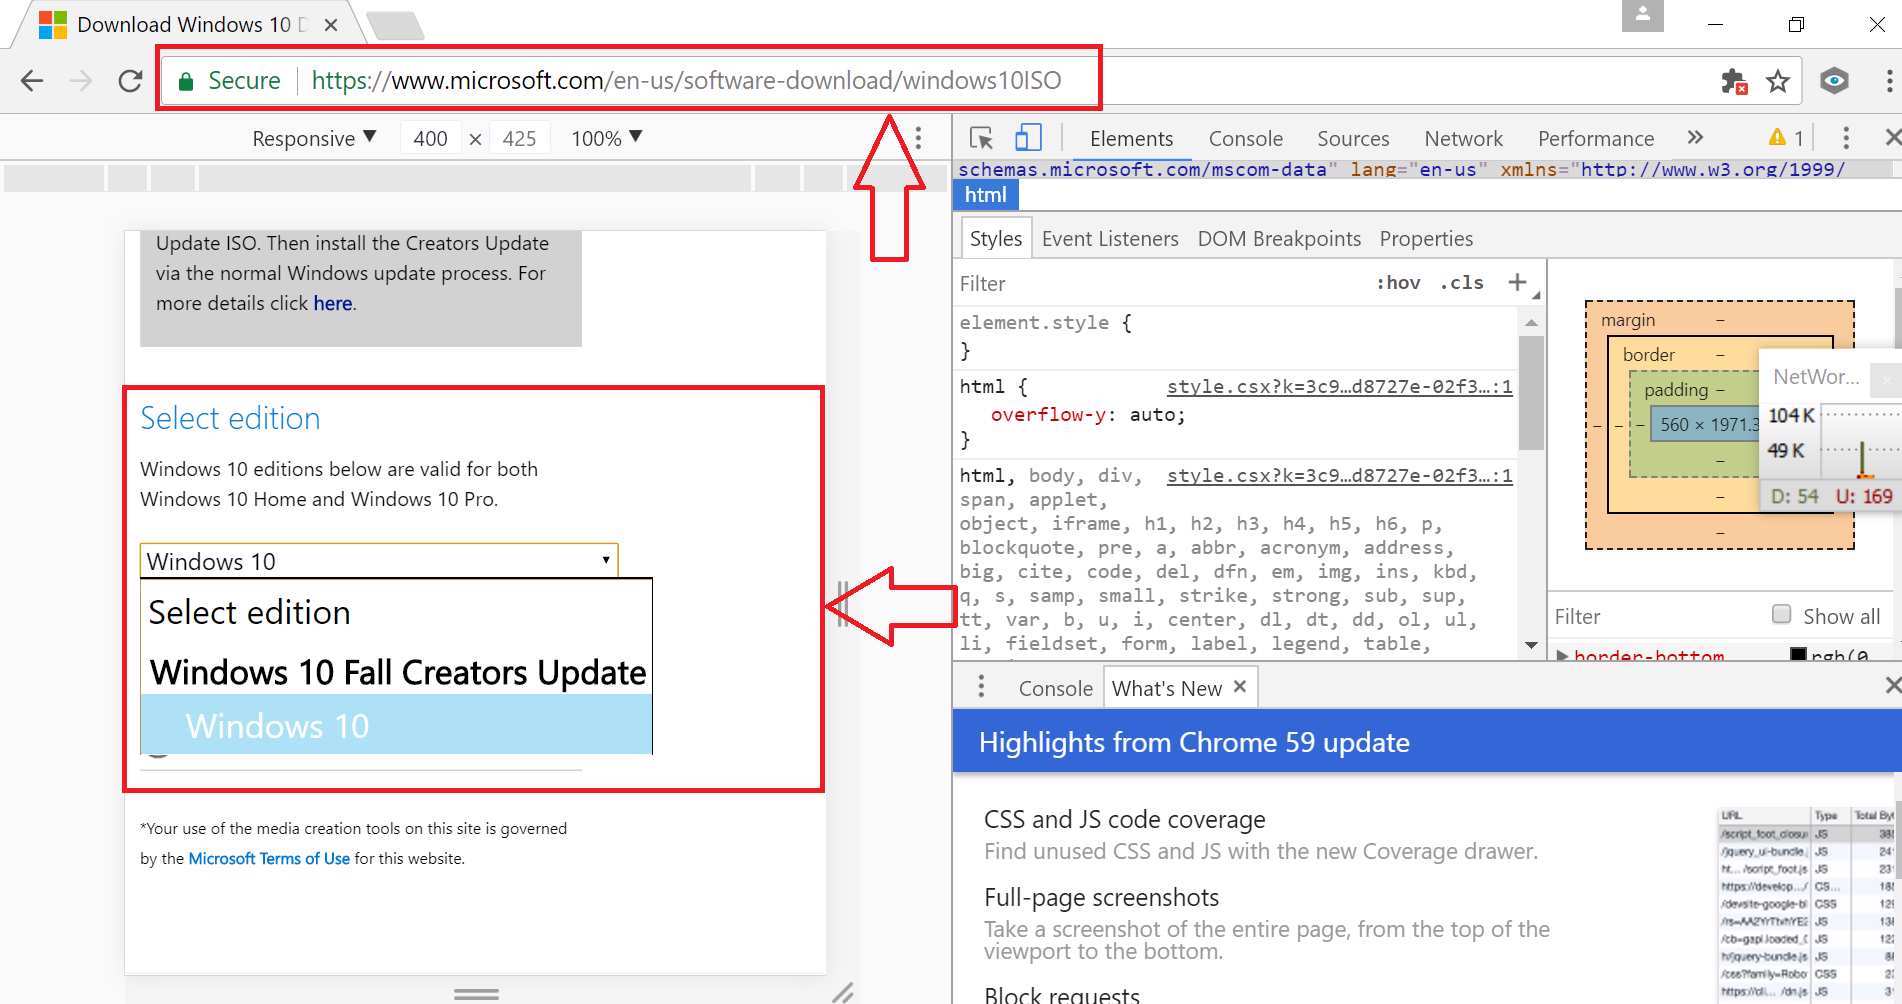Viewport: 1902px width, 1004px height.
Task: Open the extension puzzle icon in address bar
Action: coord(1734,81)
